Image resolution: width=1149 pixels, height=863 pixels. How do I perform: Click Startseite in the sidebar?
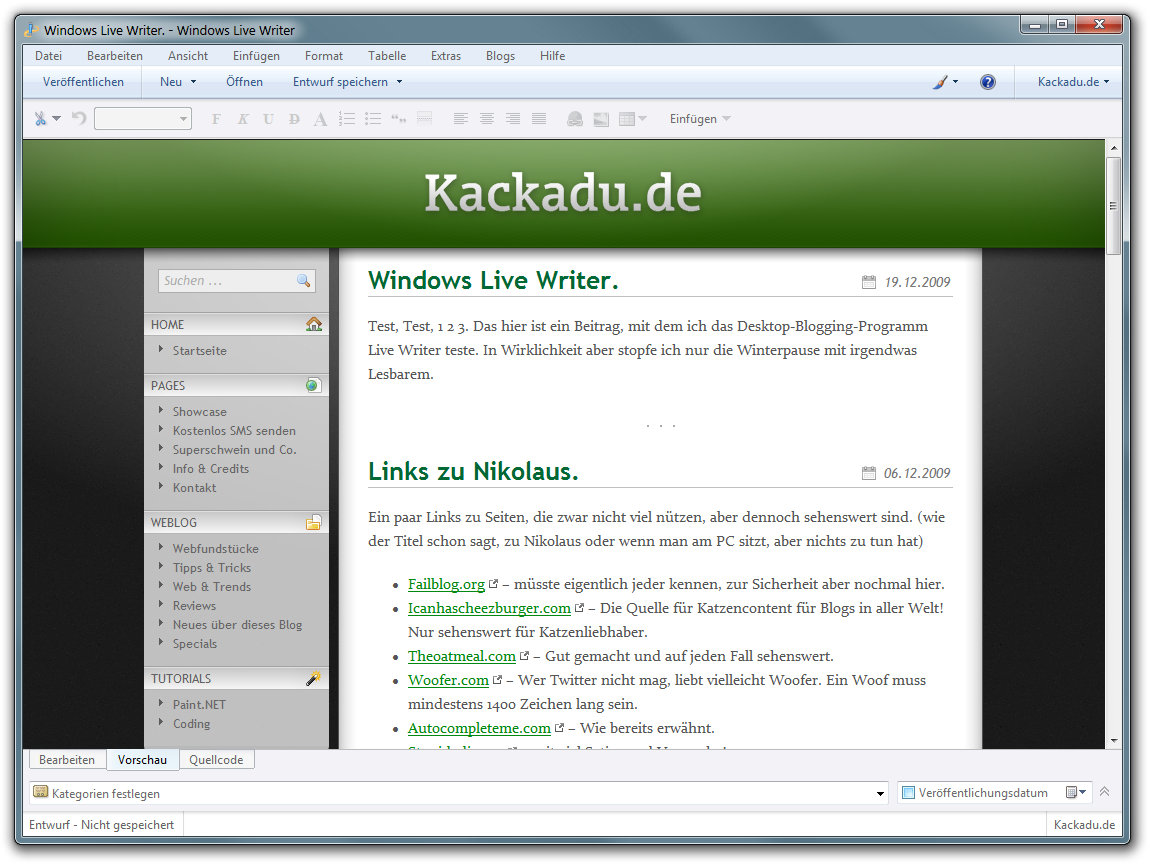pyautogui.click(x=199, y=351)
